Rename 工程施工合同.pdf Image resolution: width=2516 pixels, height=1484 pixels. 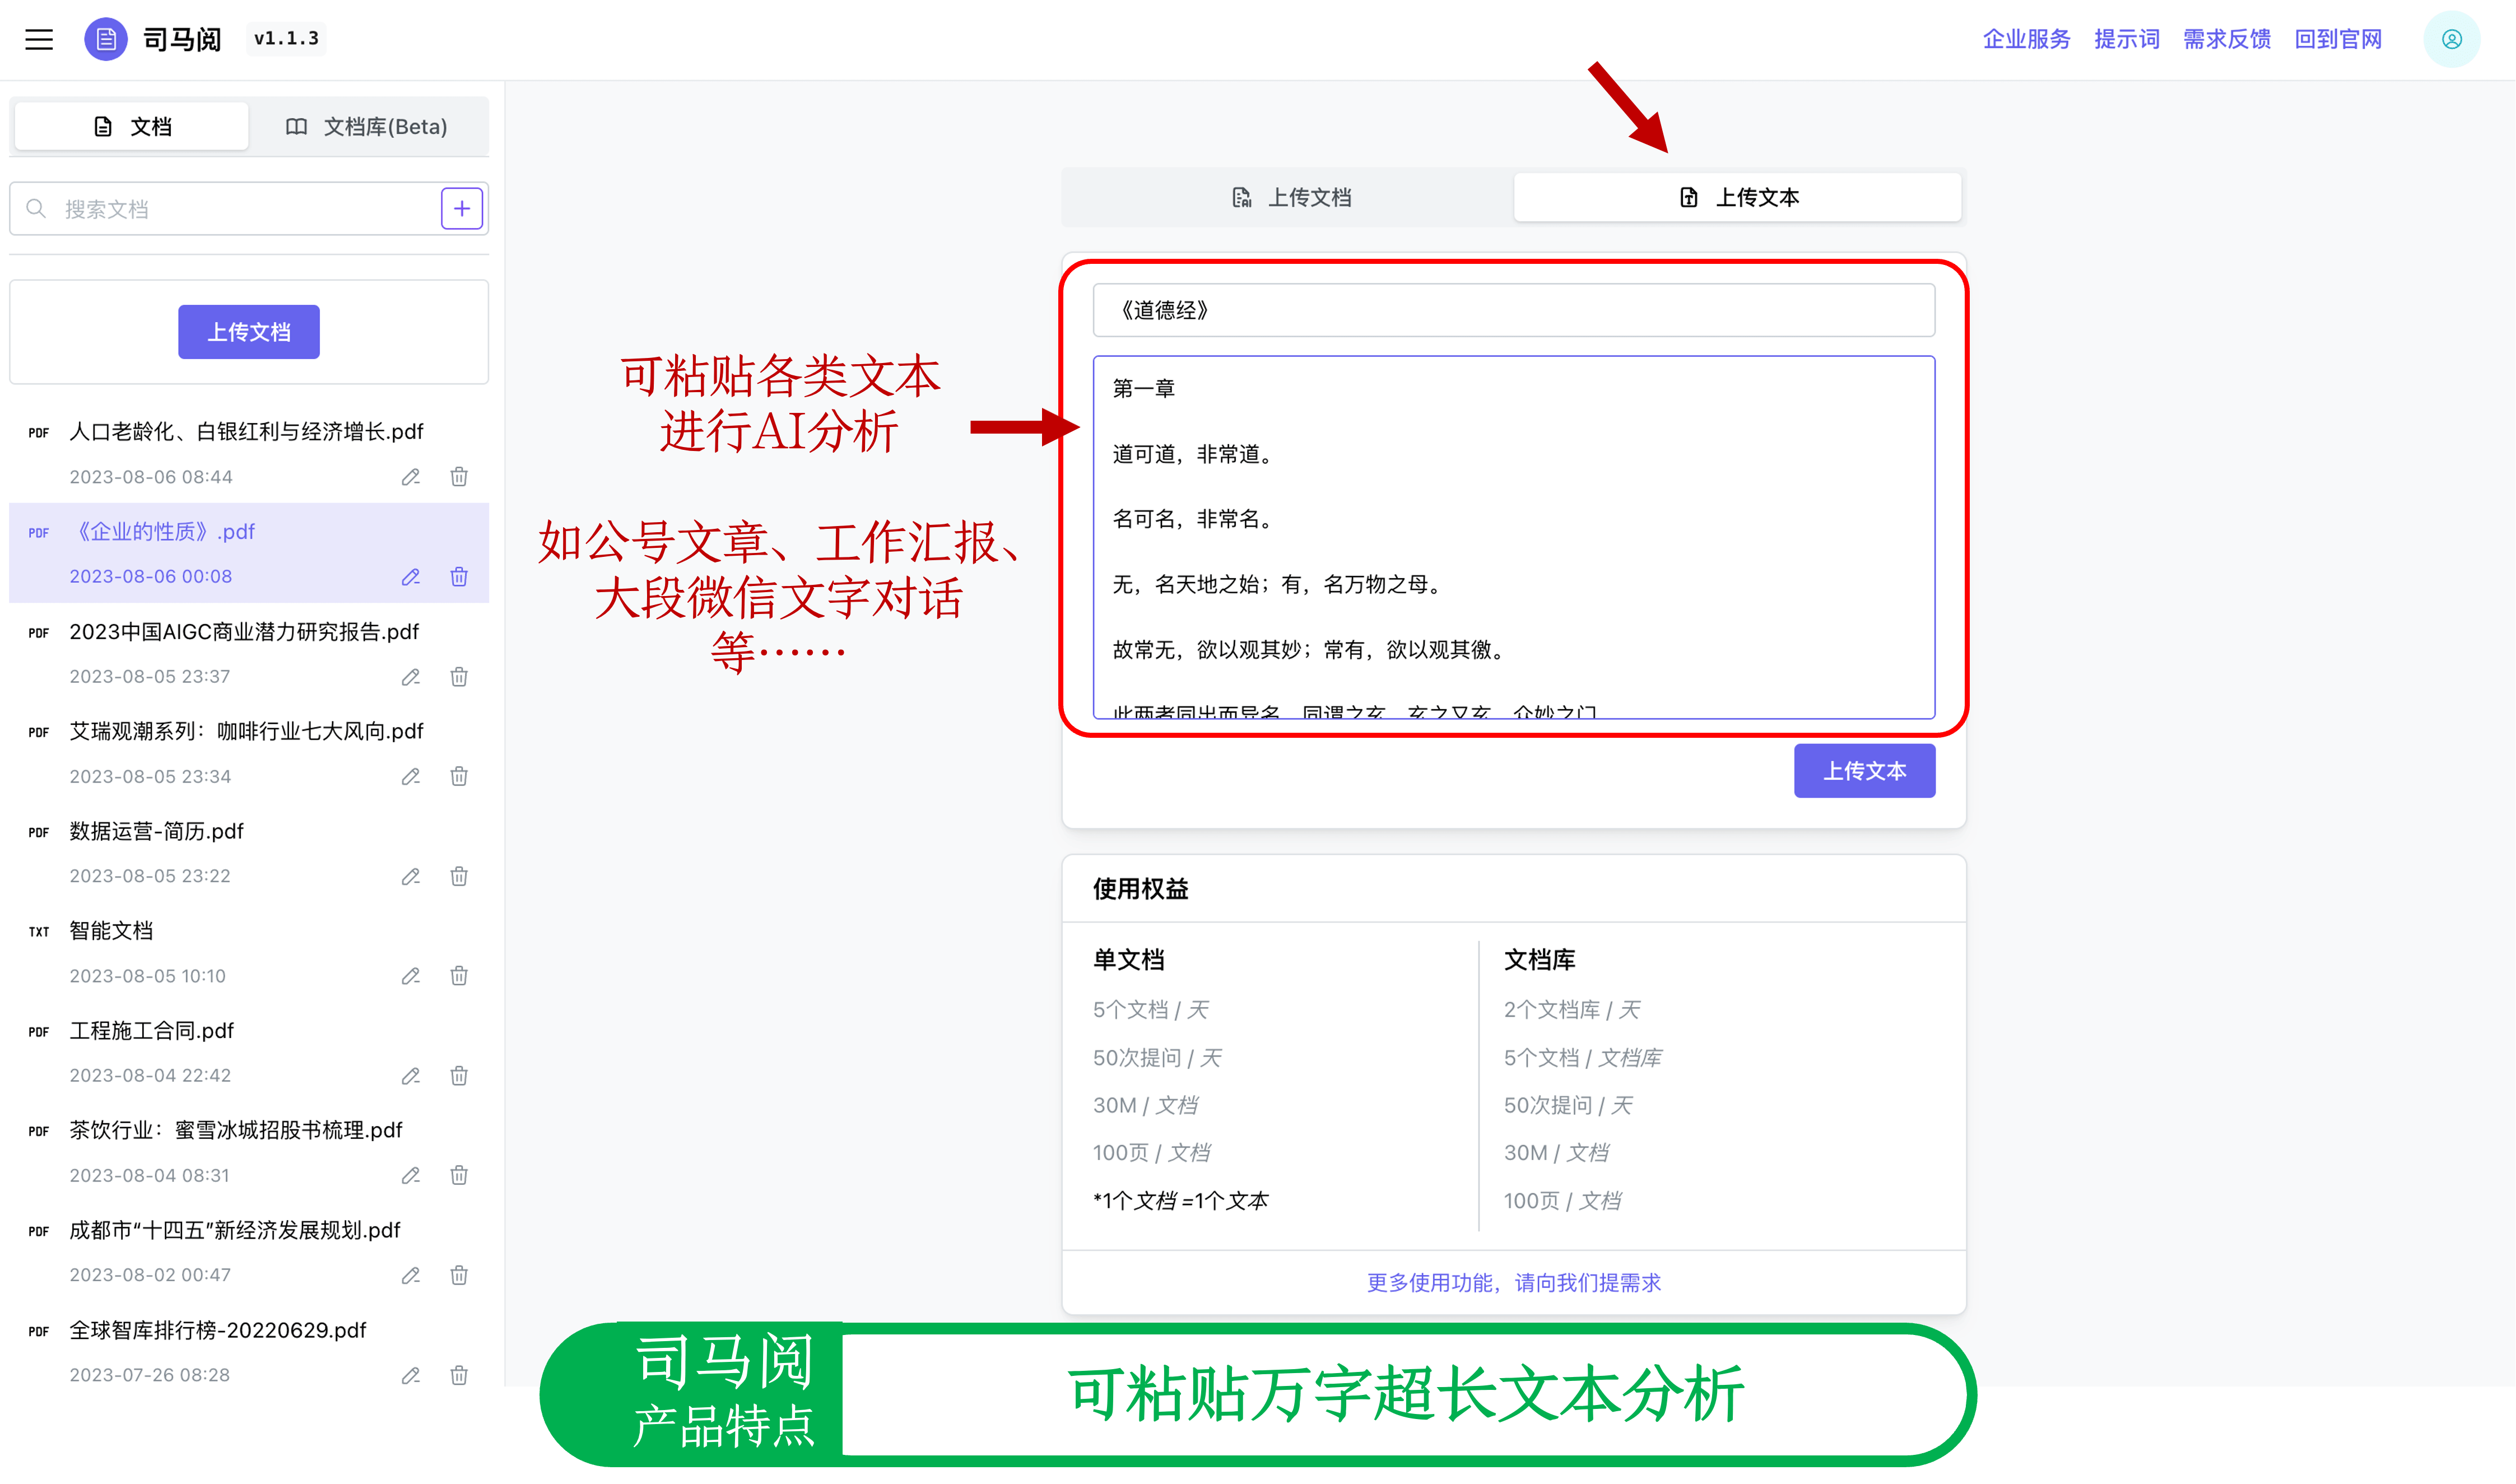click(411, 1076)
